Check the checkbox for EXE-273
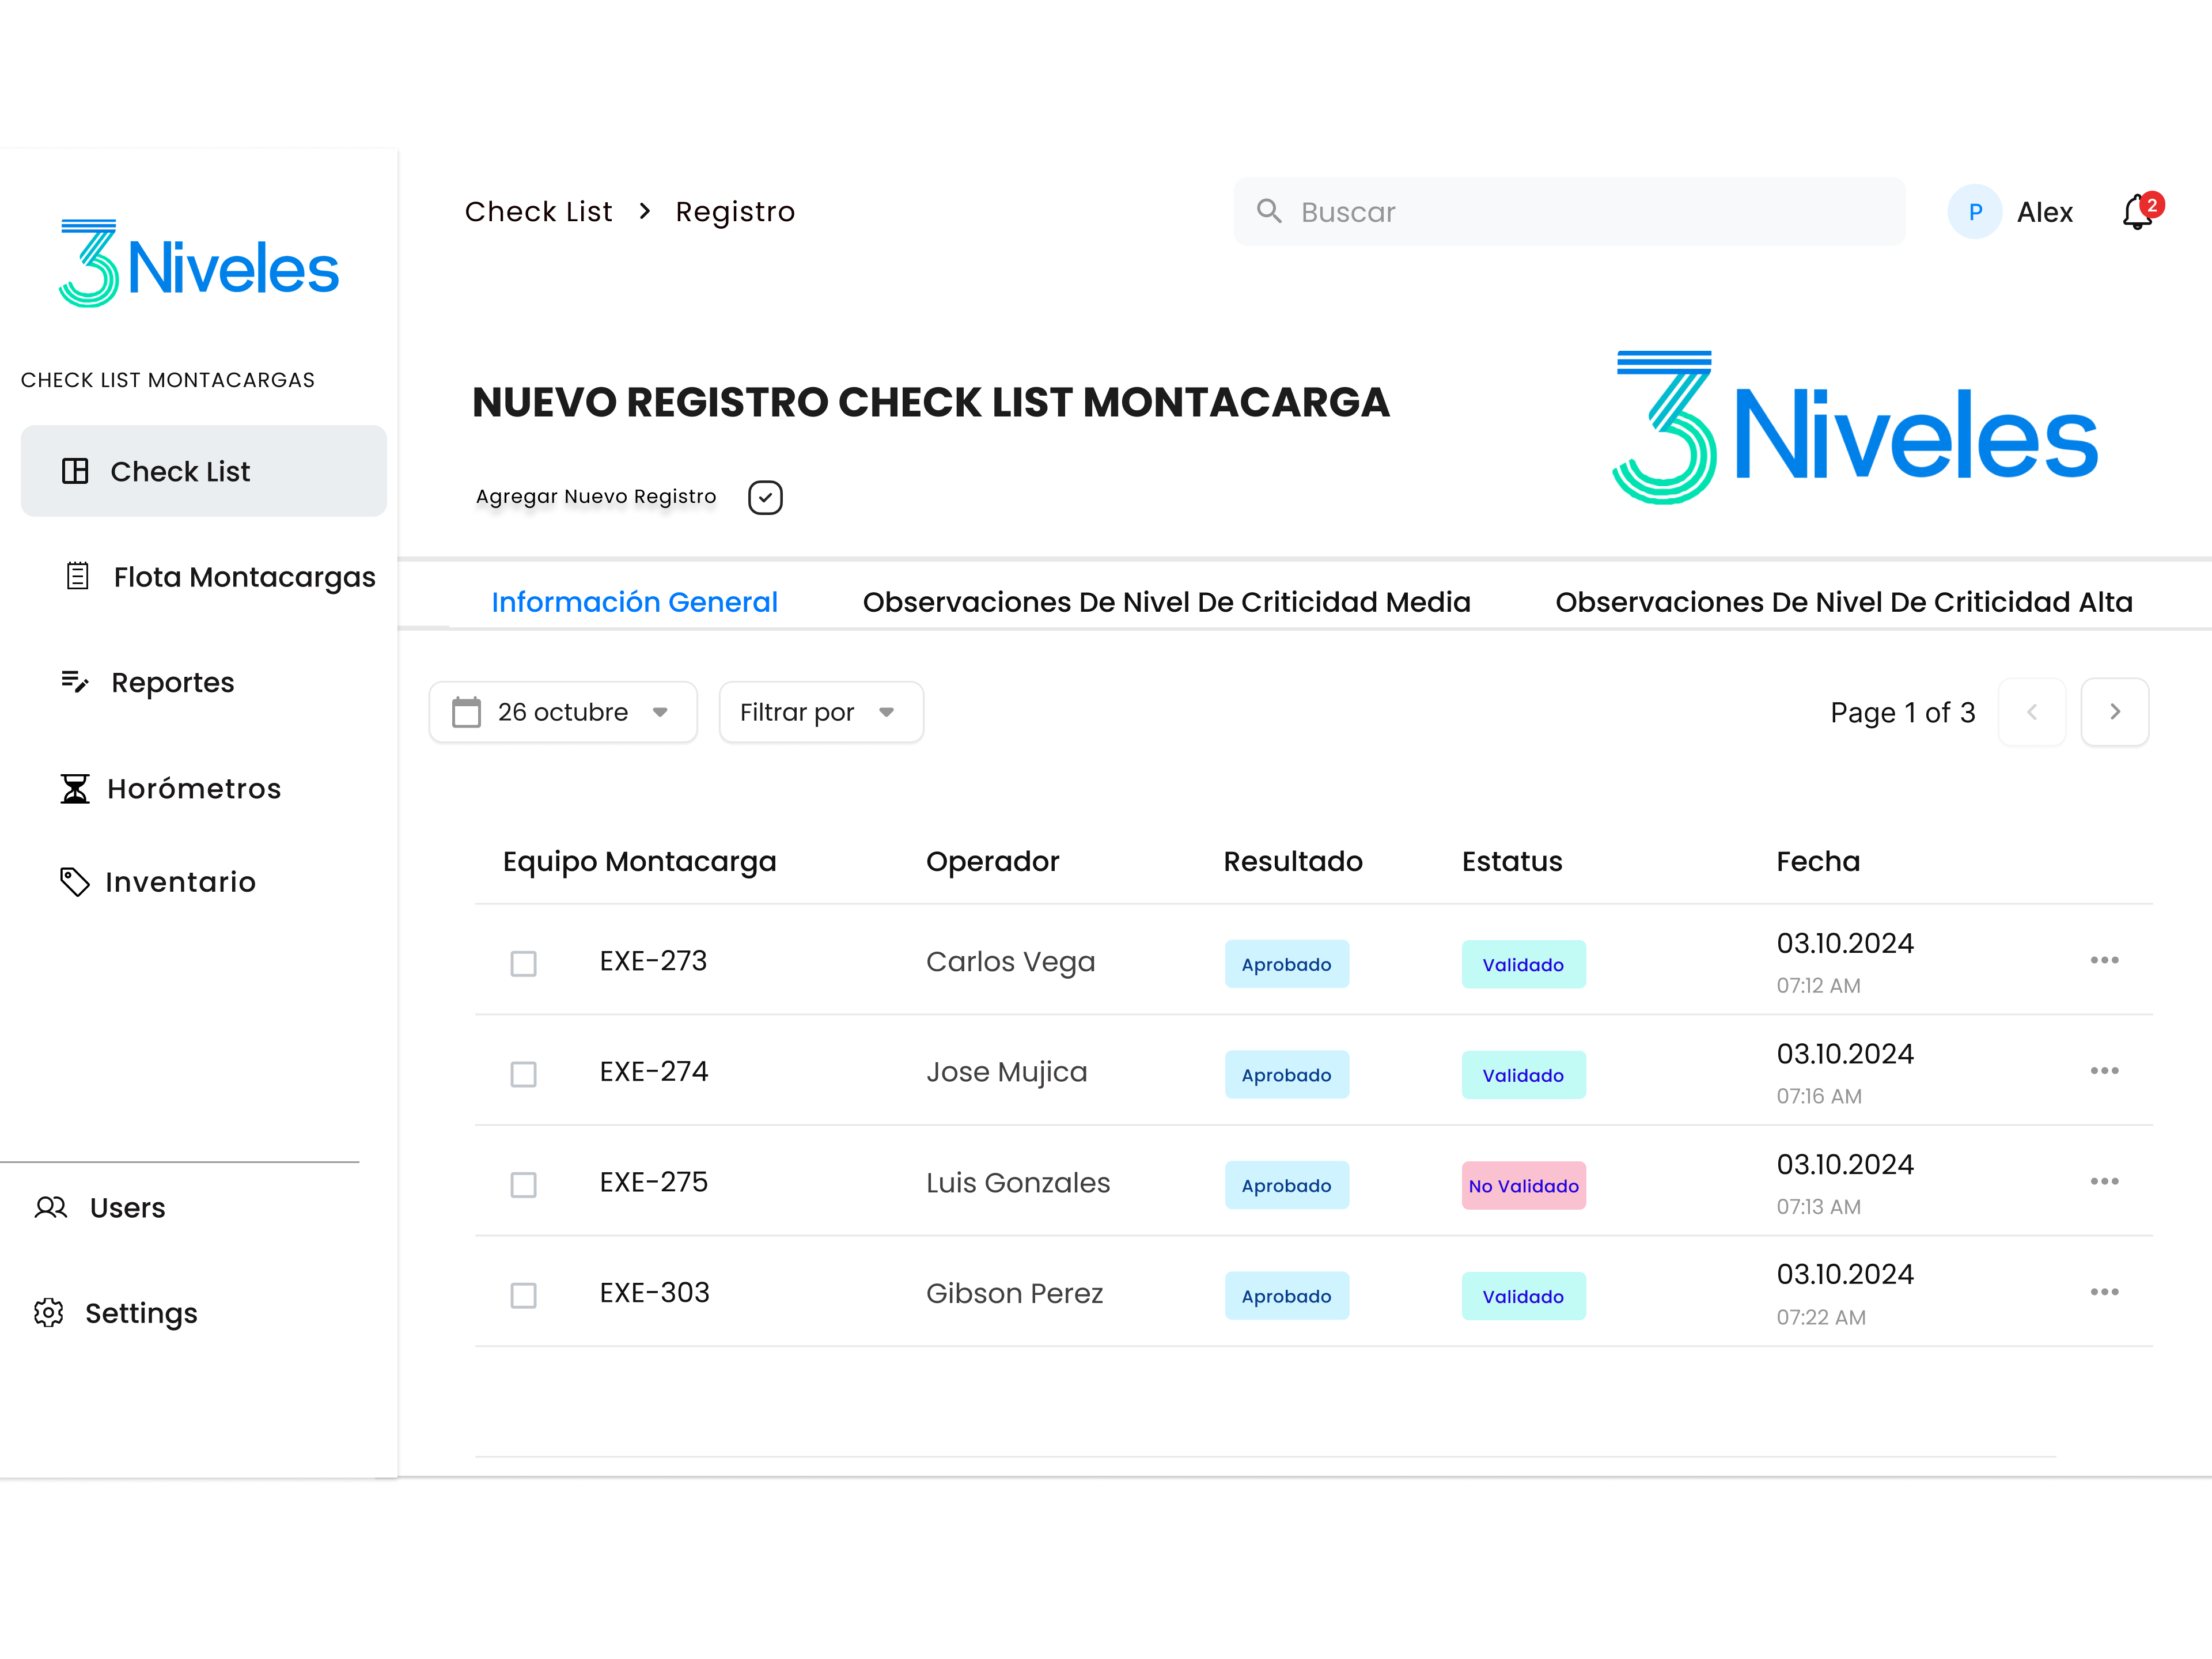Viewport: 2212px width, 1659px height. (523, 963)
